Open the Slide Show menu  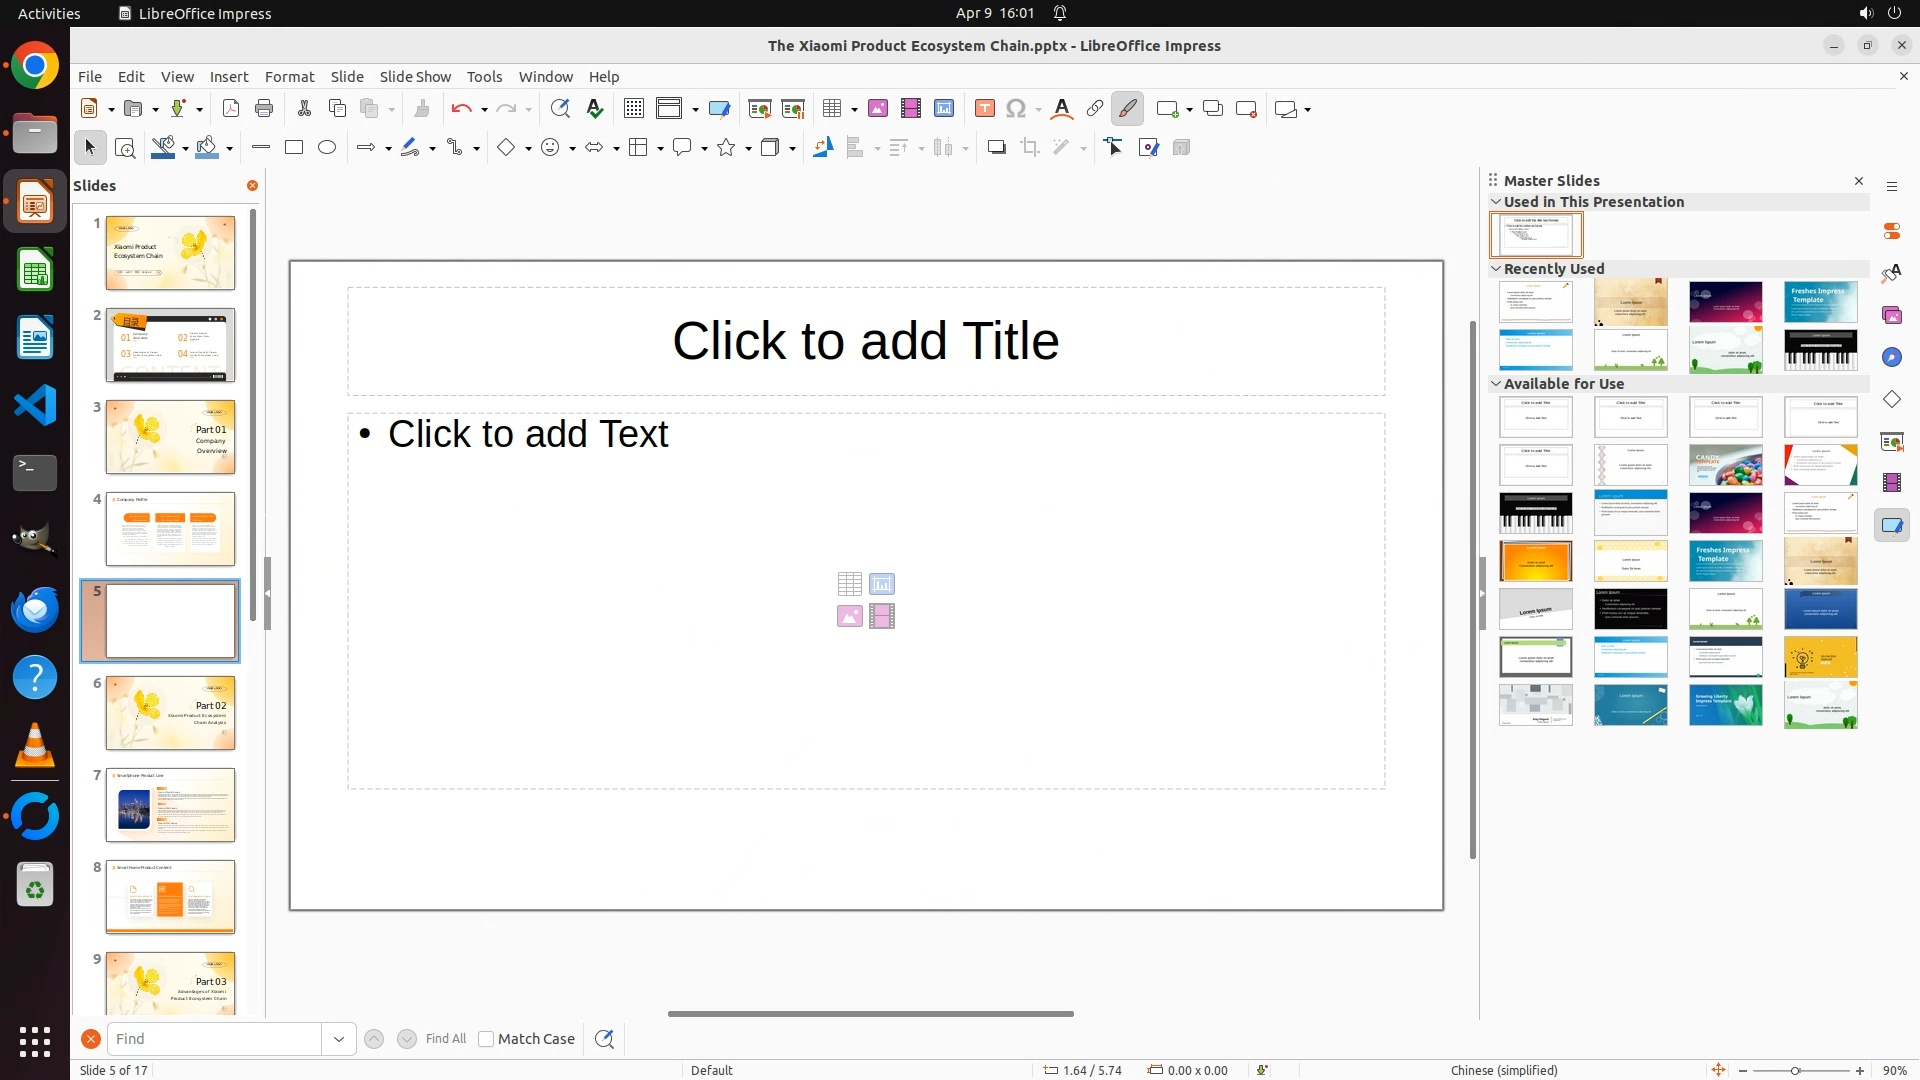click(415, 76)
